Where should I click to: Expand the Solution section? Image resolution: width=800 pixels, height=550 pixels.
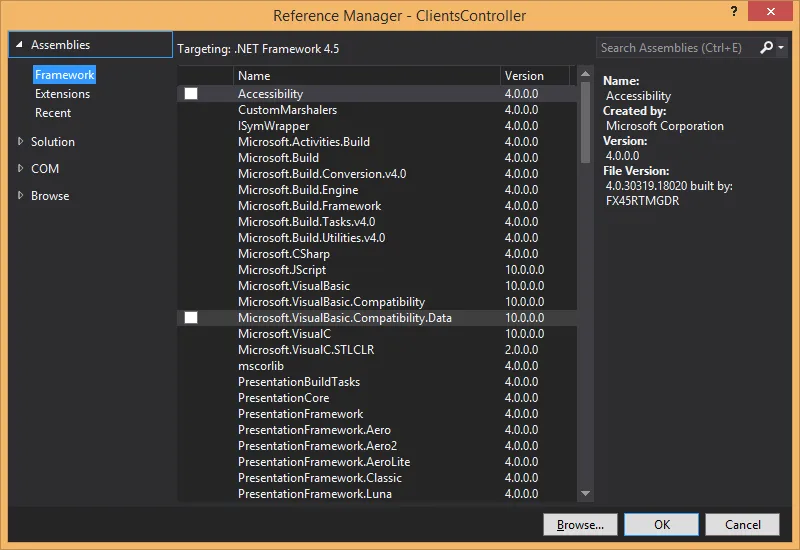20,141
